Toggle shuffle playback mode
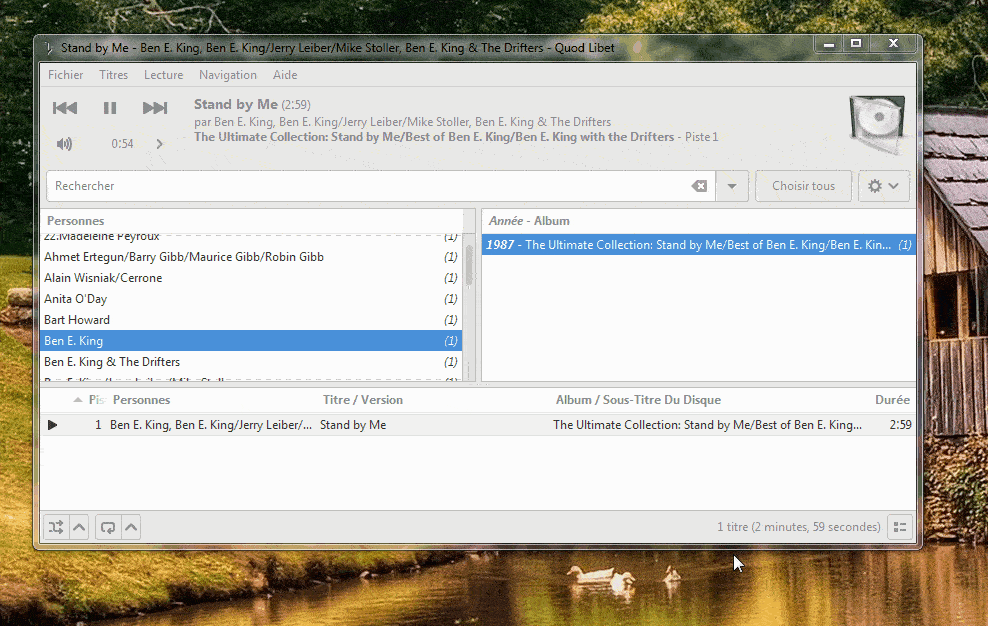The height and width of the screenshot is (626, 988). [x=56, y=527]
